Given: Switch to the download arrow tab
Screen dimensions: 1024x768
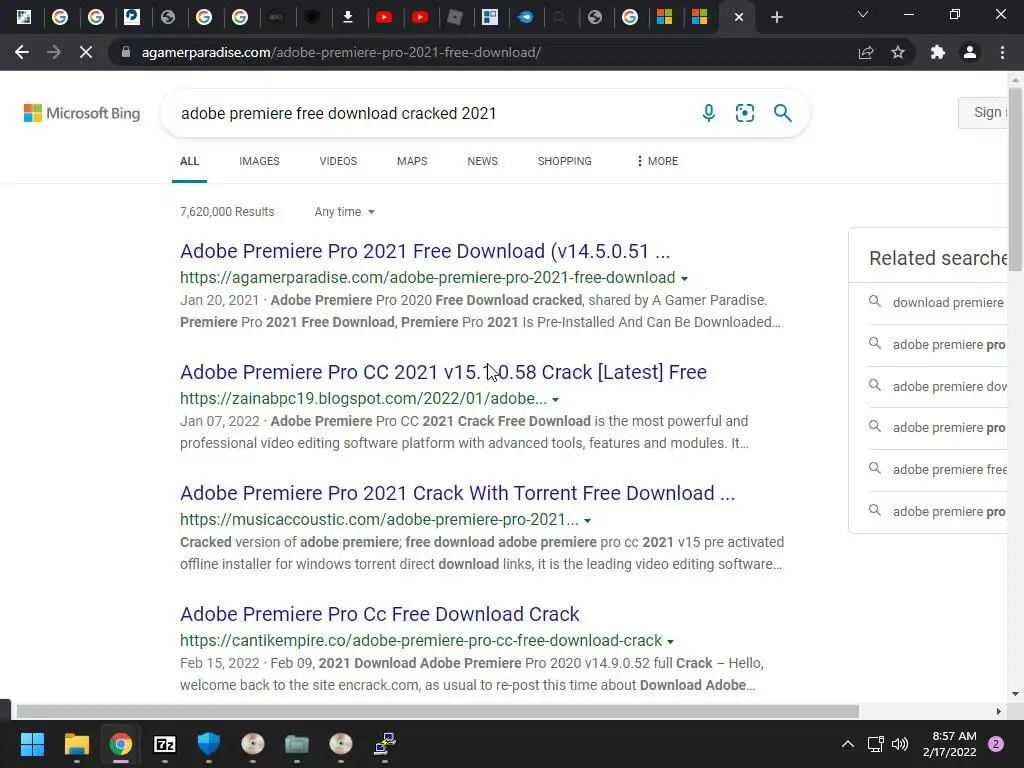Looking at the screenshot, I should (348, 17).
